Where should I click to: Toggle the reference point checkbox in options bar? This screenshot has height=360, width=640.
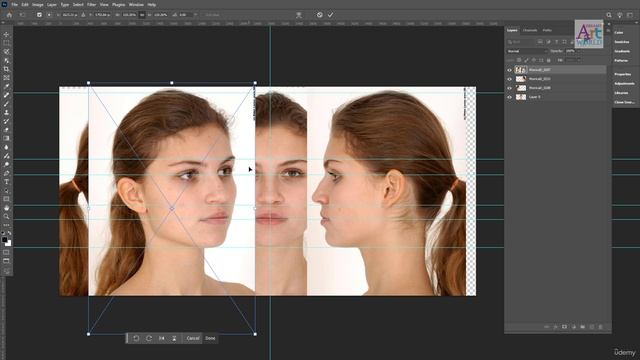point(39,15)
